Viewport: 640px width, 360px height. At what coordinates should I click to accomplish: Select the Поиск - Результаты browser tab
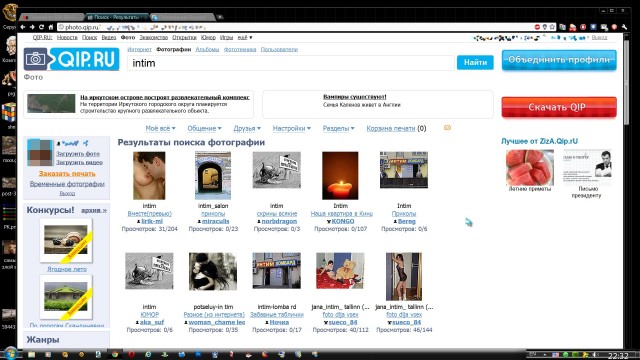[x=117, y=17]
